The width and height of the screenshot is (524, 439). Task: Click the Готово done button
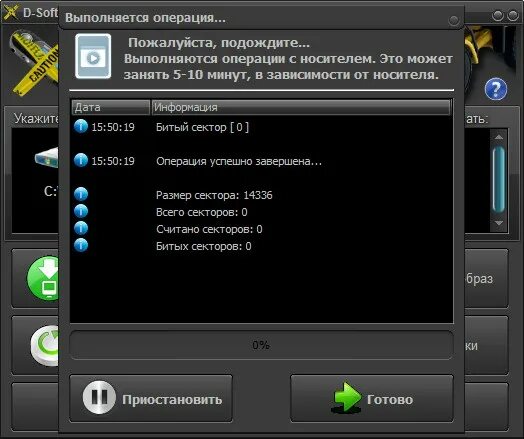[x=372, y=398]
